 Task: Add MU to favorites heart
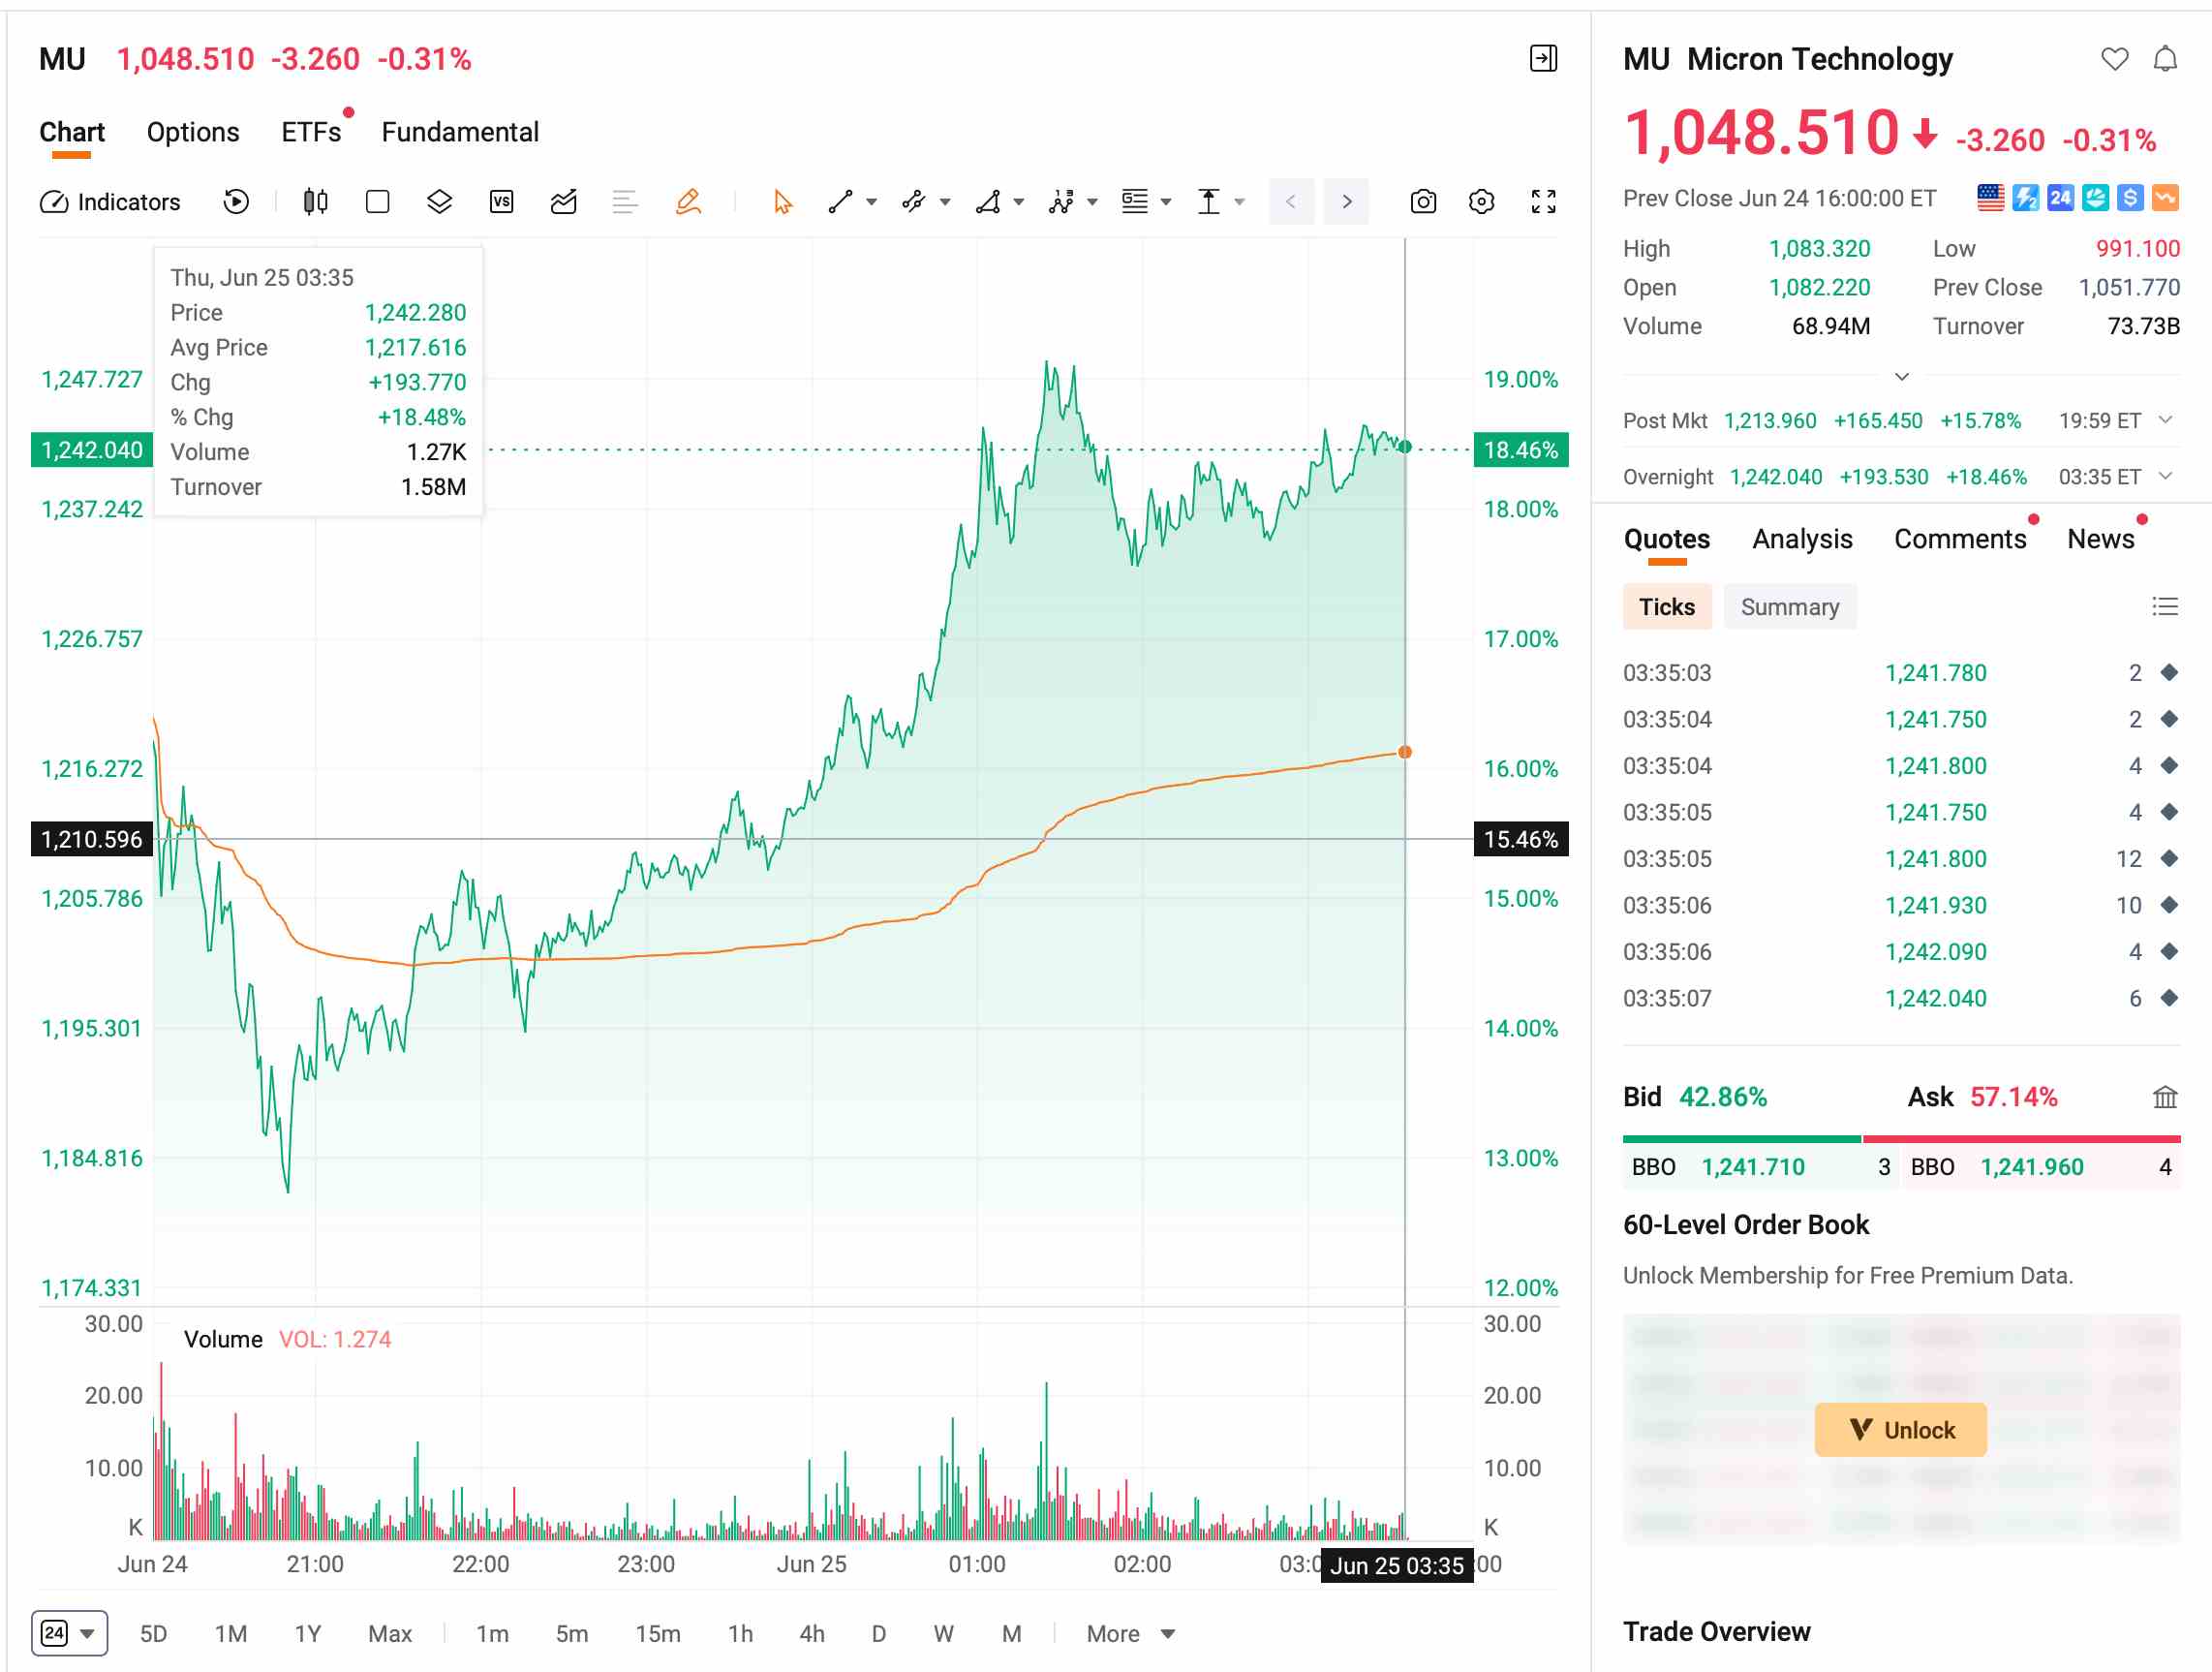(2114, 59)
